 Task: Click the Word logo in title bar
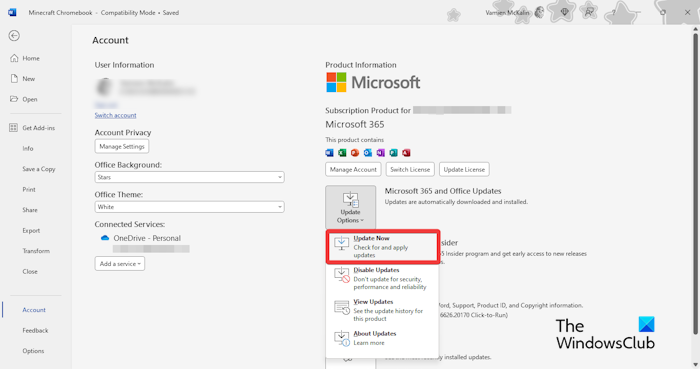coord(12,12)
